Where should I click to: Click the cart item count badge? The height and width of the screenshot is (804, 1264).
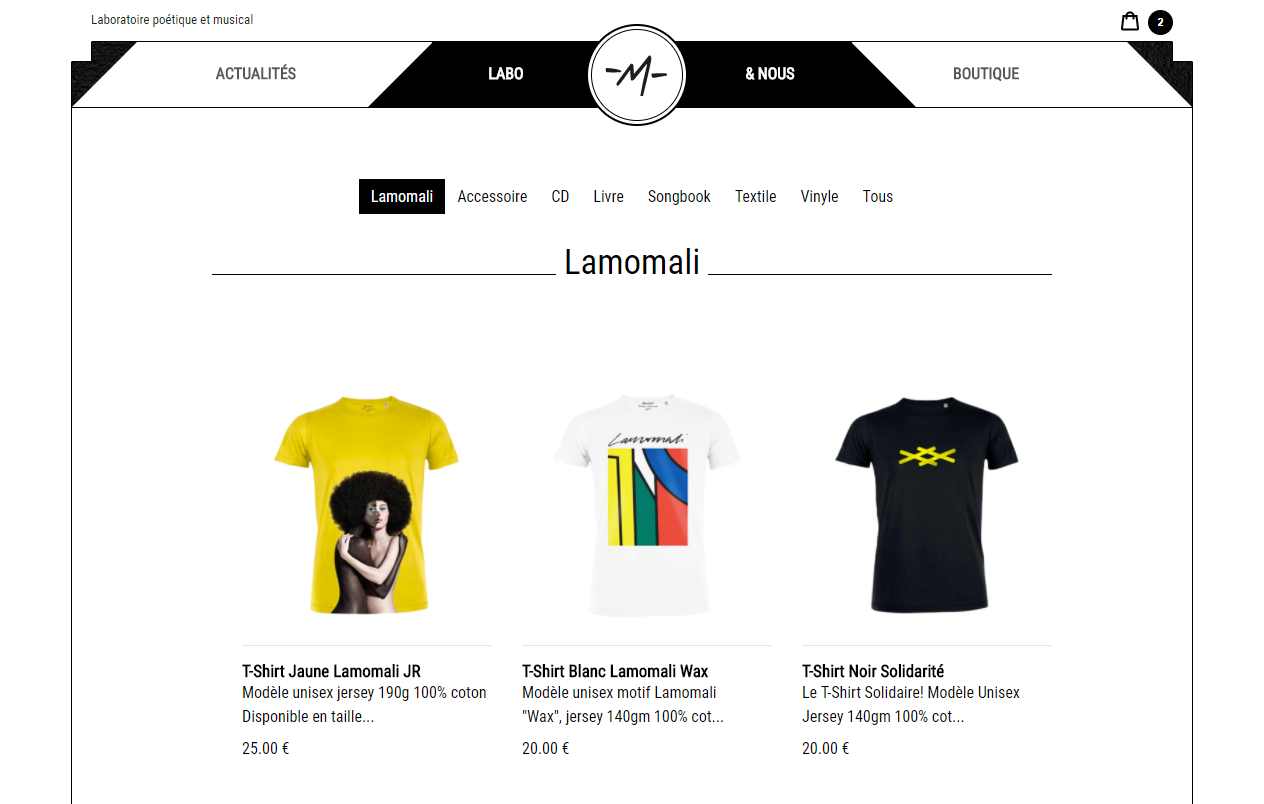click(1160, 22)
